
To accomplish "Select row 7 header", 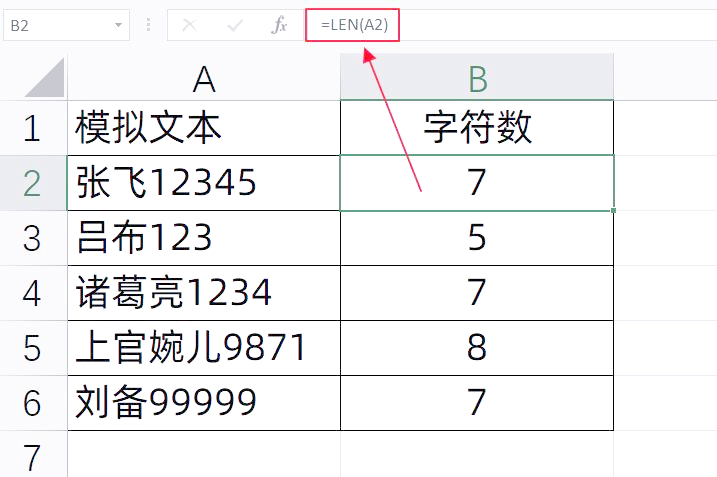I will [x=33, y=454].
